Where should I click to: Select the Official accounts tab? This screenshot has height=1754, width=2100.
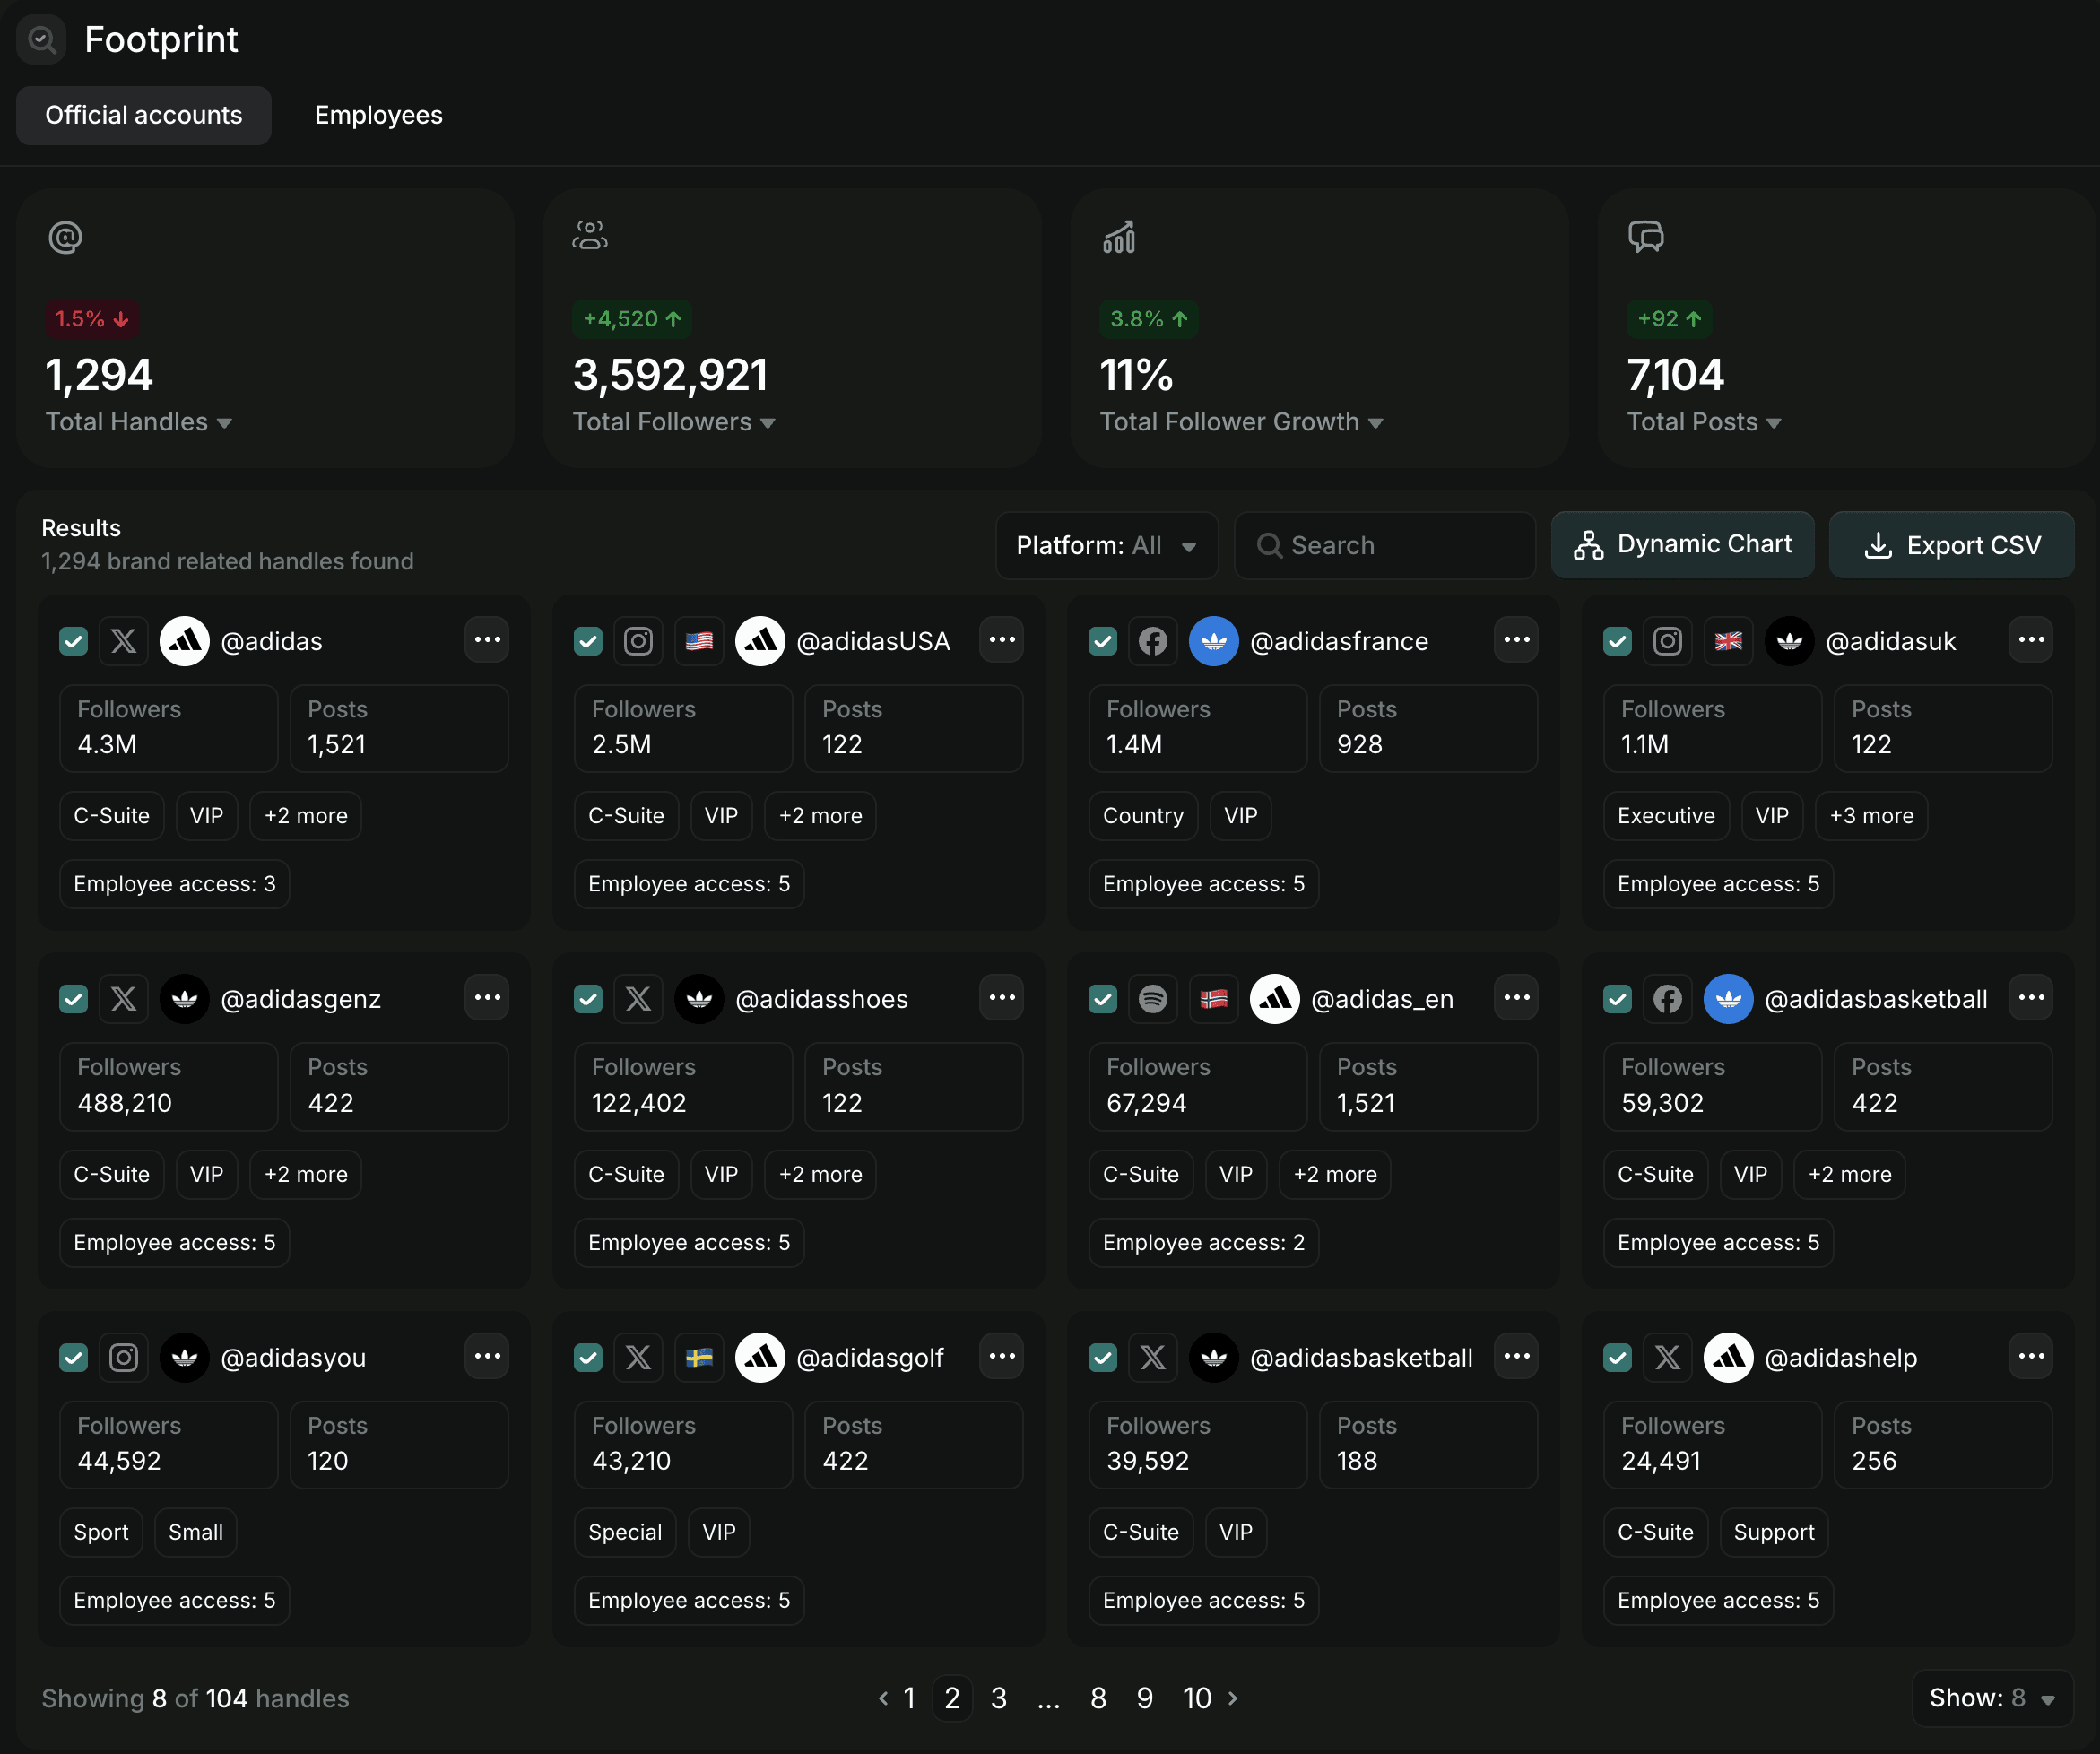(x=143, y=115)
